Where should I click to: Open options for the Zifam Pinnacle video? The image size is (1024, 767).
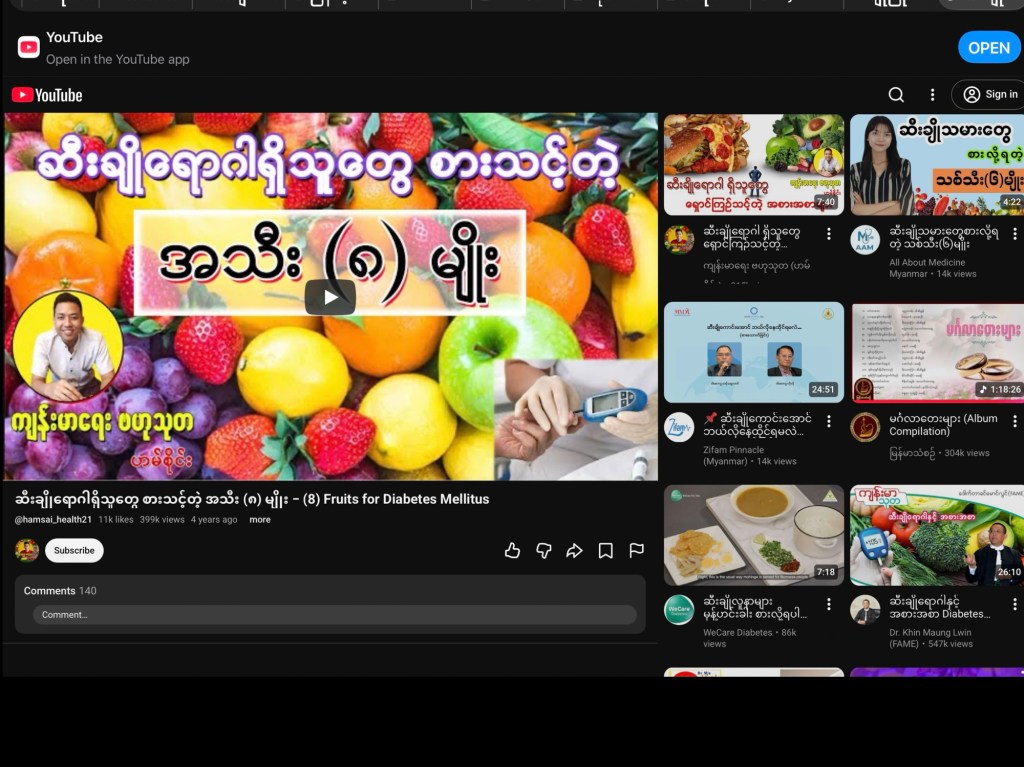tap(829, 421)
